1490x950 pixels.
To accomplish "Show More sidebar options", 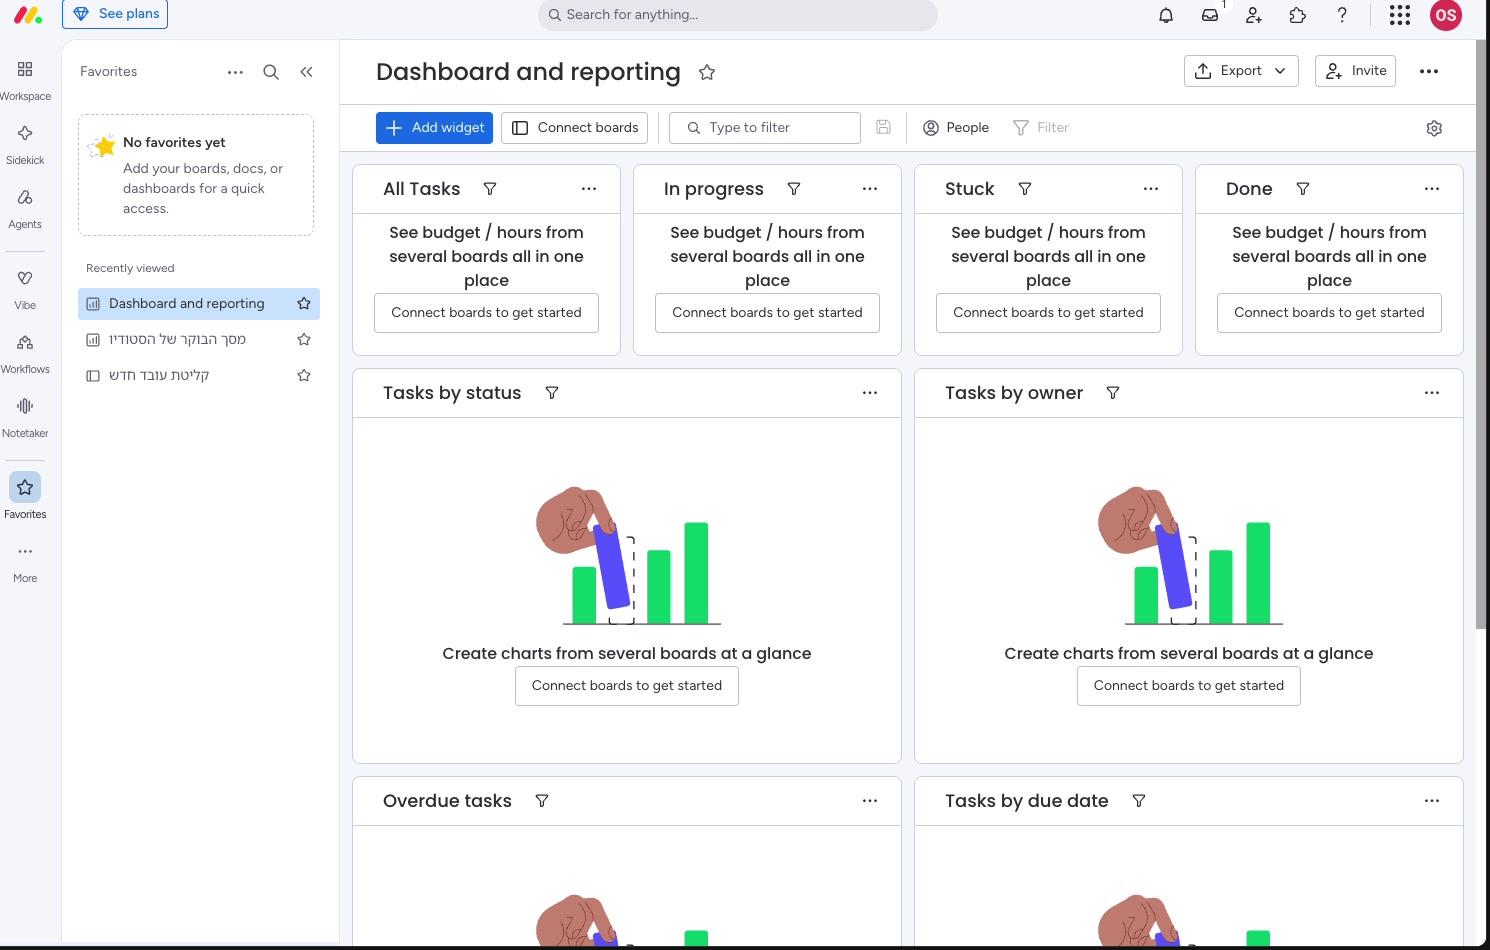I will 25,562.
